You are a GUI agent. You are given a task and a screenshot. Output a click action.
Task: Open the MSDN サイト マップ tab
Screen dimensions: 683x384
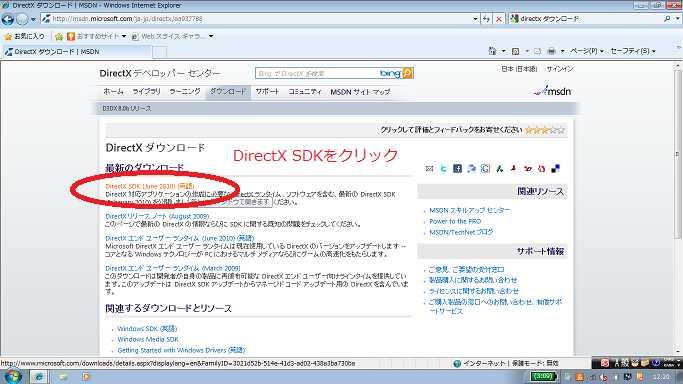coord(360,92)
